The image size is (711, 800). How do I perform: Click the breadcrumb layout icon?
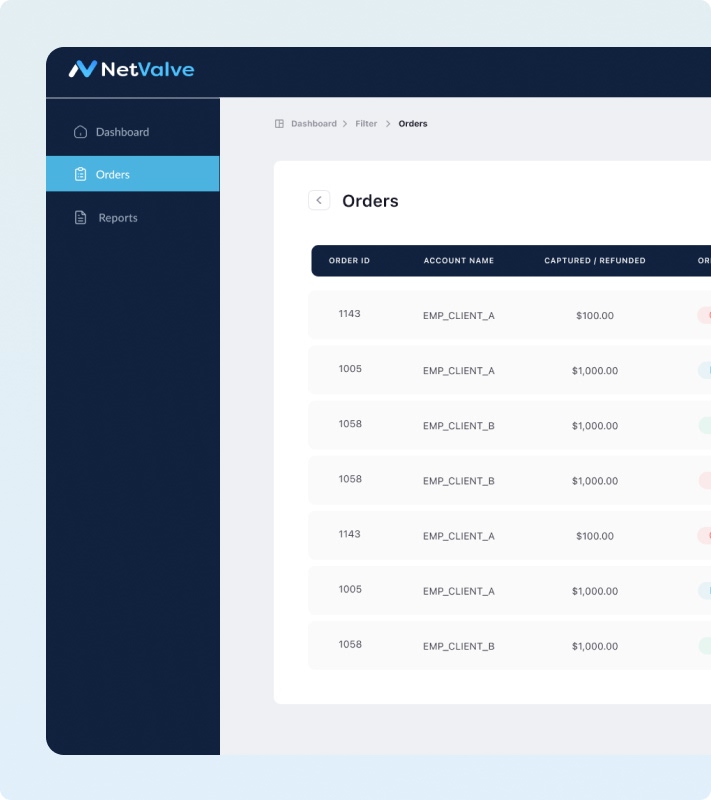[279, 123]
